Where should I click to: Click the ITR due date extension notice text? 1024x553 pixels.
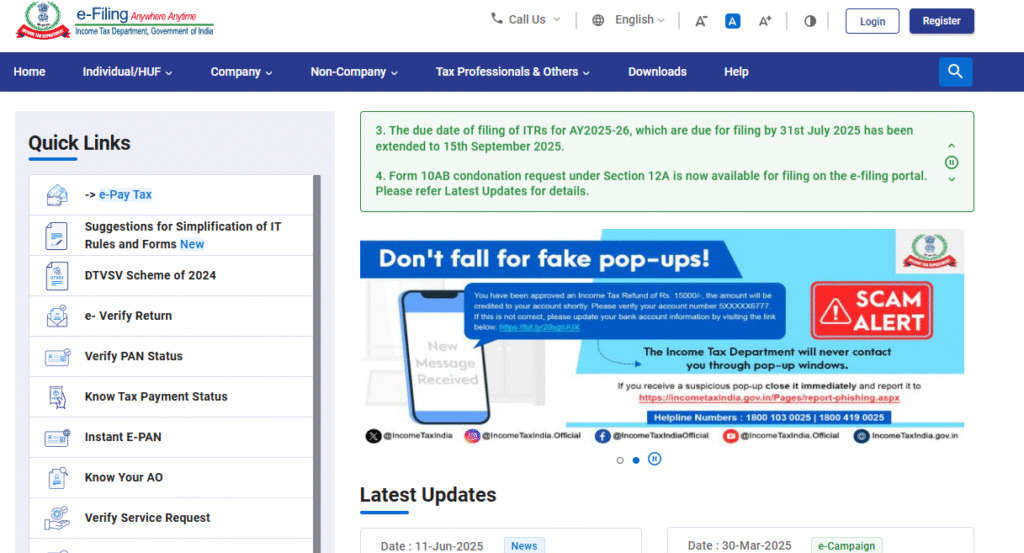[644, 138]
